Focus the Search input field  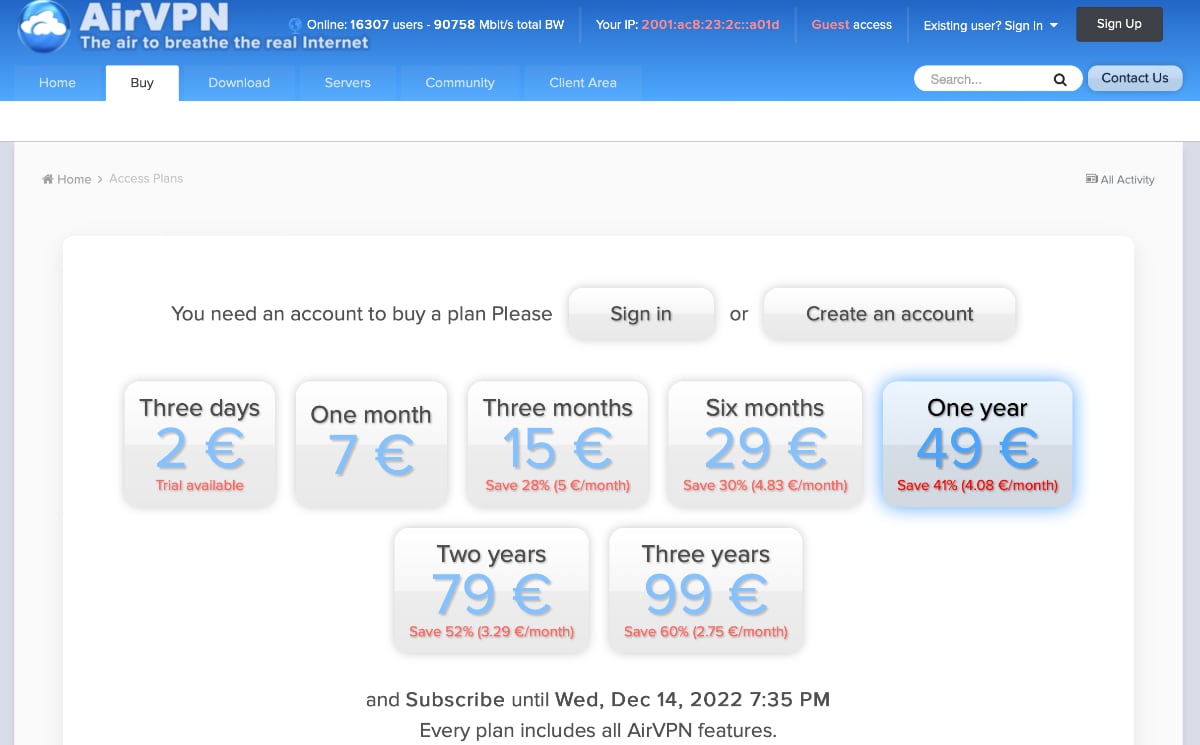coord(985,80)
